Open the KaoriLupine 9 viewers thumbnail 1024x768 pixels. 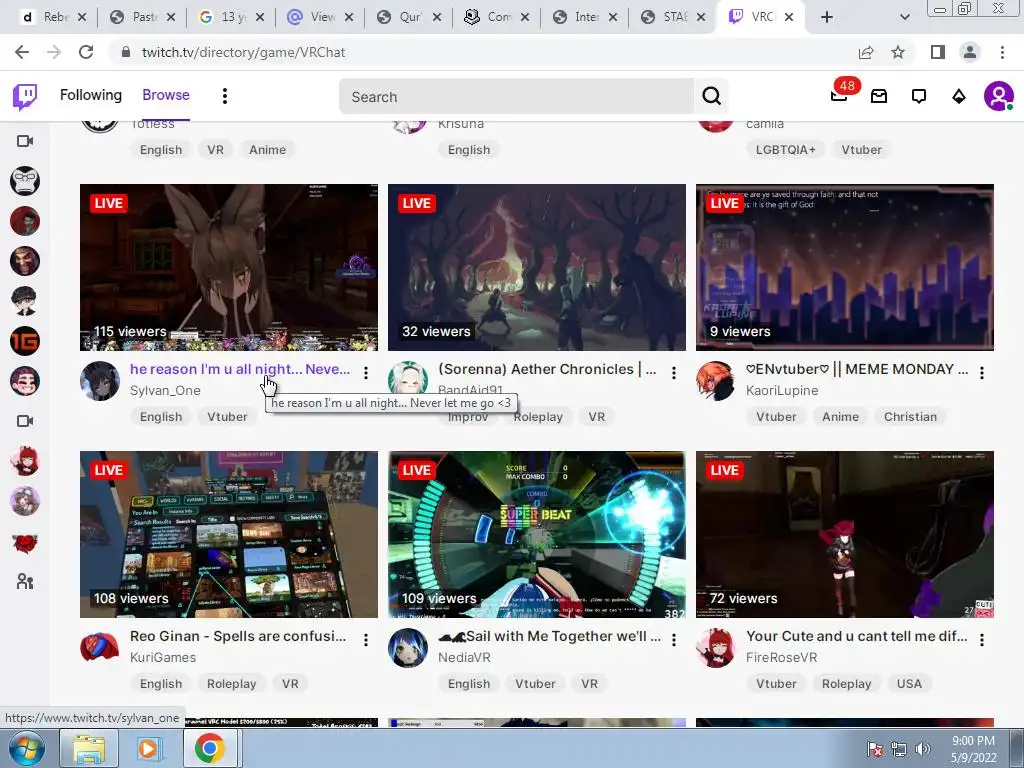[844, 267]
